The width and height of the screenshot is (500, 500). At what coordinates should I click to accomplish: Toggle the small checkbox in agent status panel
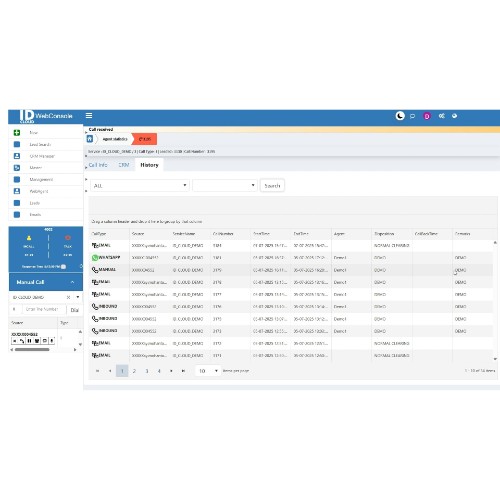[x=63, y=267]
